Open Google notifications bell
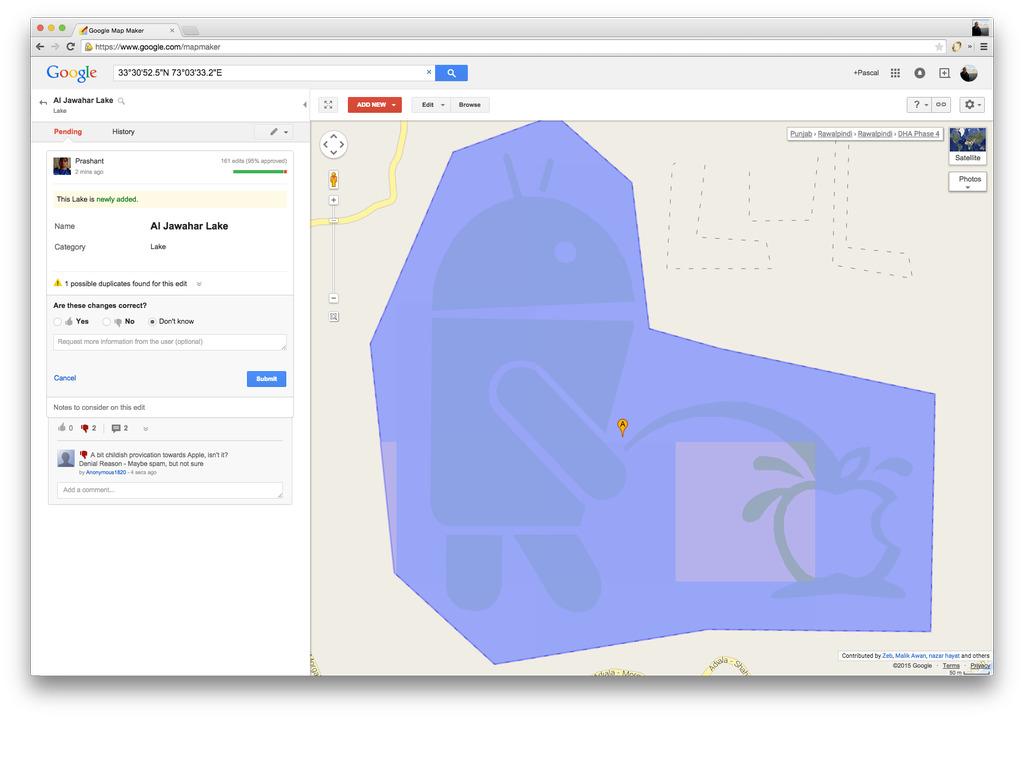 click(920, 73)
